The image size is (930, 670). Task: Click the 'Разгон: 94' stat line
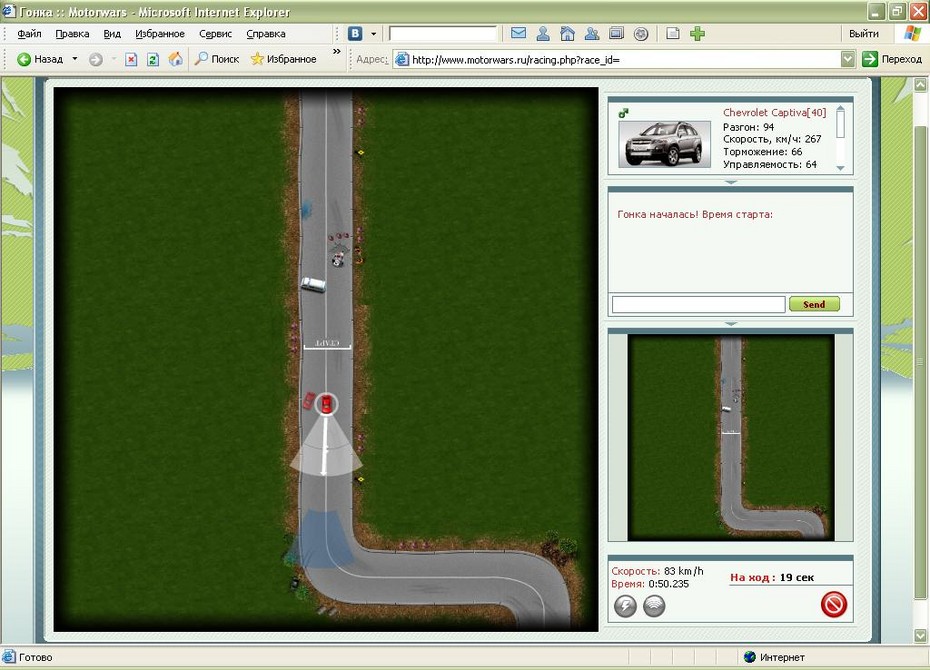pos(749,127)
